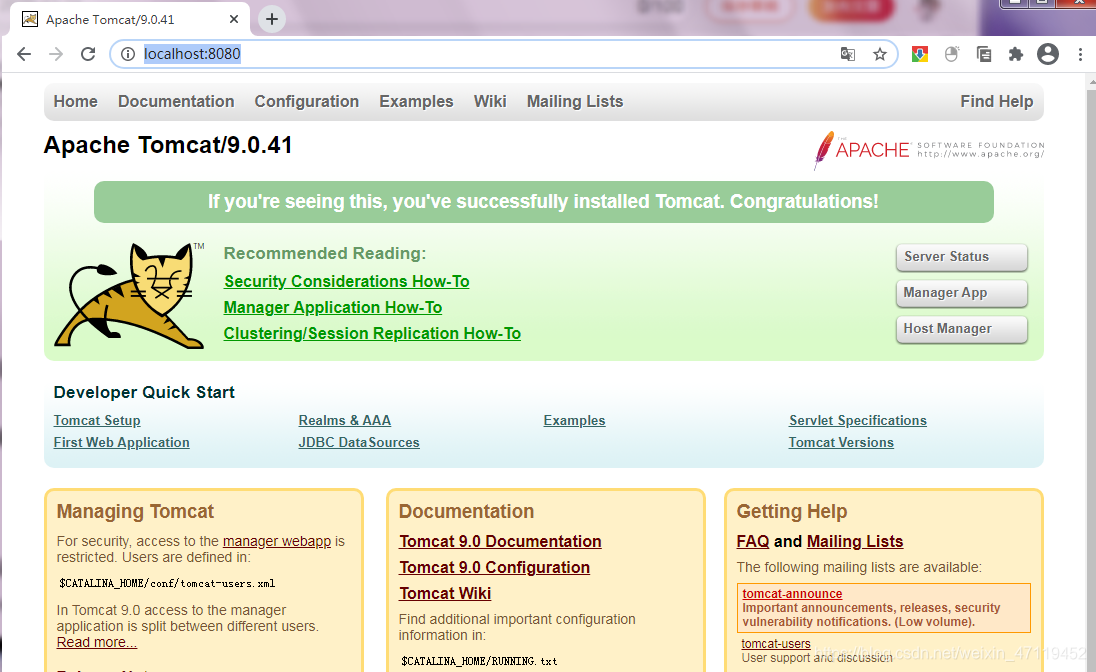
Task: View site information icon in address bar
Action: [x=128, y=54]
